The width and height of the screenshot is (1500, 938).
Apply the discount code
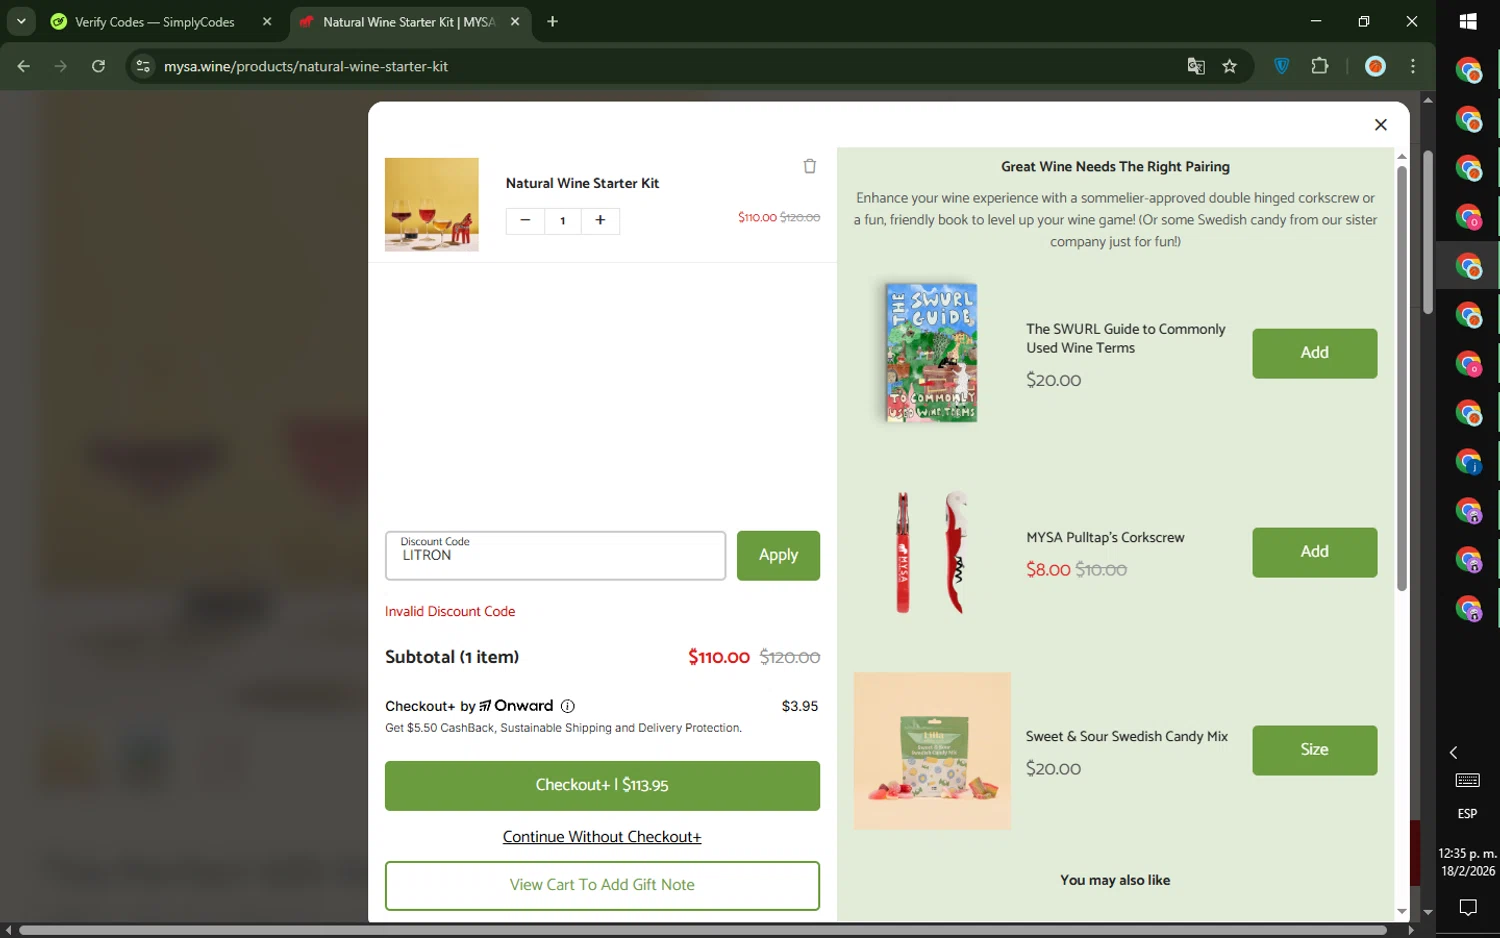pyautogui.click(x=778, y=556)
